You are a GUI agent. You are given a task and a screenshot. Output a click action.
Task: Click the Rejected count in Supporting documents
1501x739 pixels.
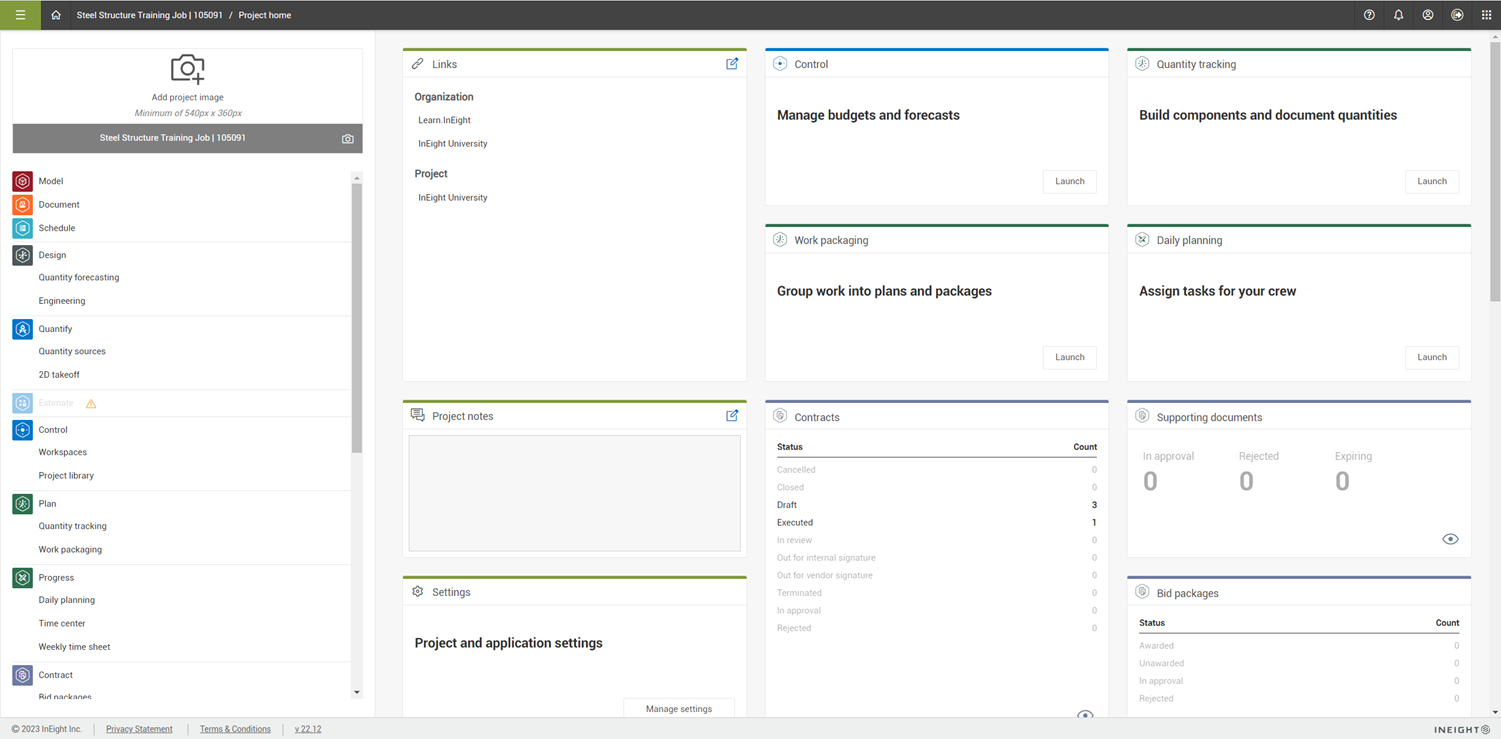point(1246,482)
